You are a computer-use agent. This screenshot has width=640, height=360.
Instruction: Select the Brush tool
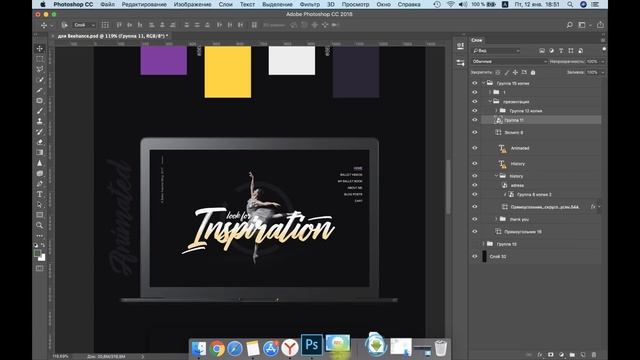coord(40,111)
